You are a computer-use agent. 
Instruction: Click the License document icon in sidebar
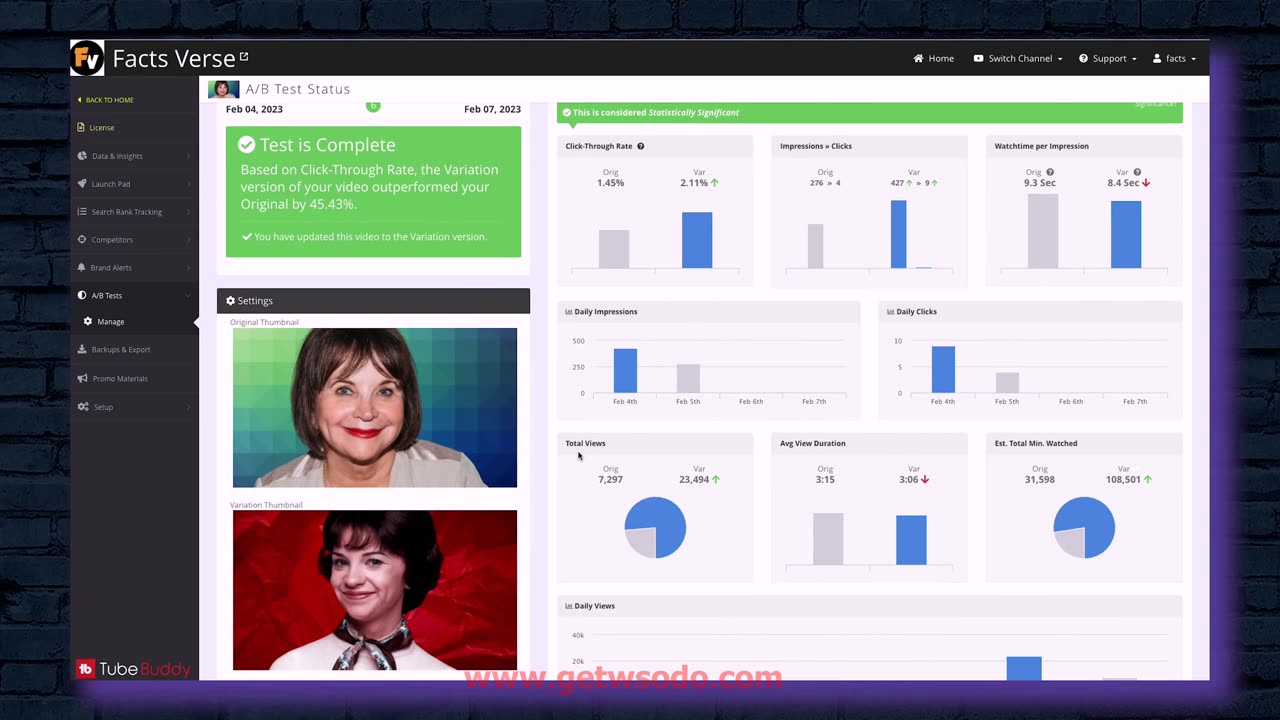pos(81,127)
